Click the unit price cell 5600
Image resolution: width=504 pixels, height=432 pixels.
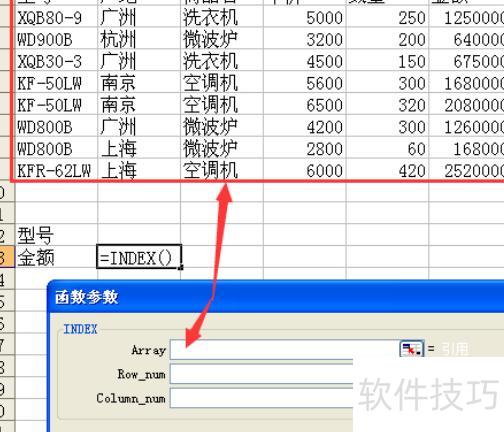(x=305, y=83)
